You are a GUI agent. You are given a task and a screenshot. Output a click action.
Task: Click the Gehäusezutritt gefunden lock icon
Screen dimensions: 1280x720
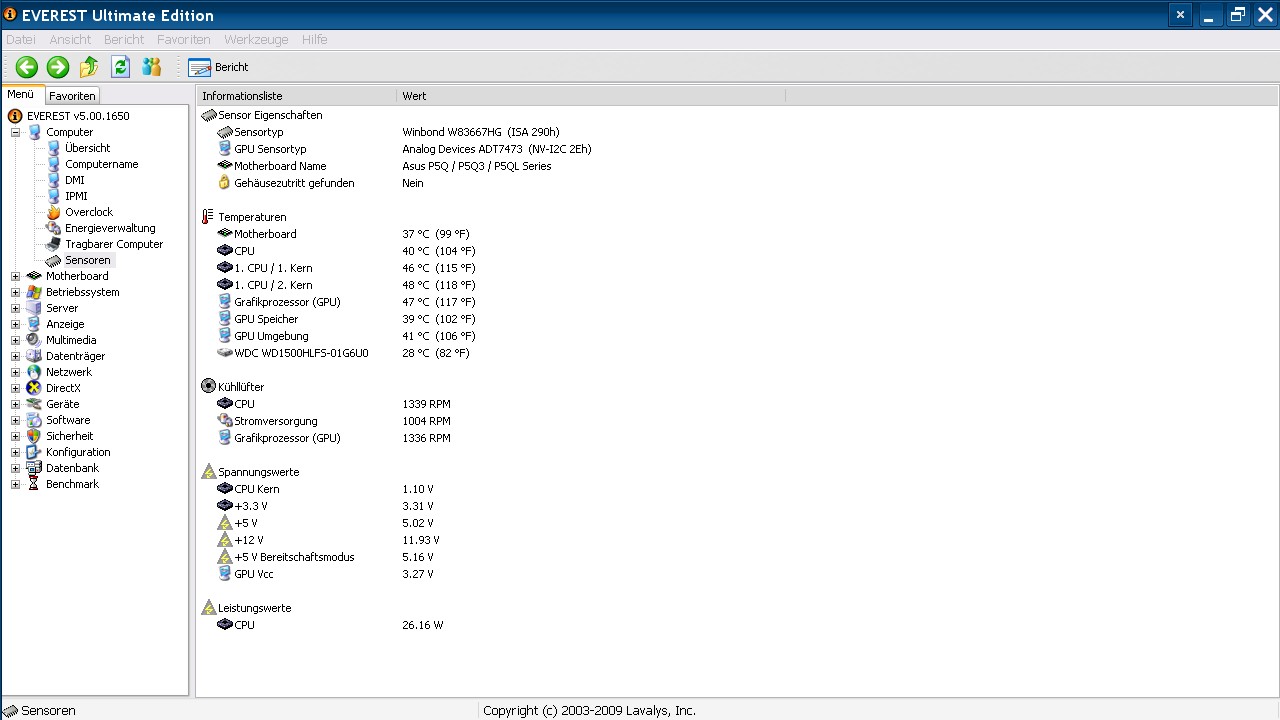[x=224, y=183]
